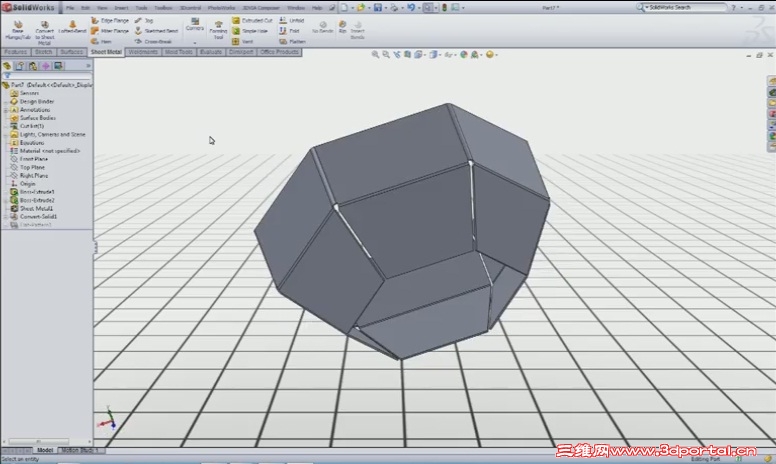Select the Jog tool

point(144,20)
